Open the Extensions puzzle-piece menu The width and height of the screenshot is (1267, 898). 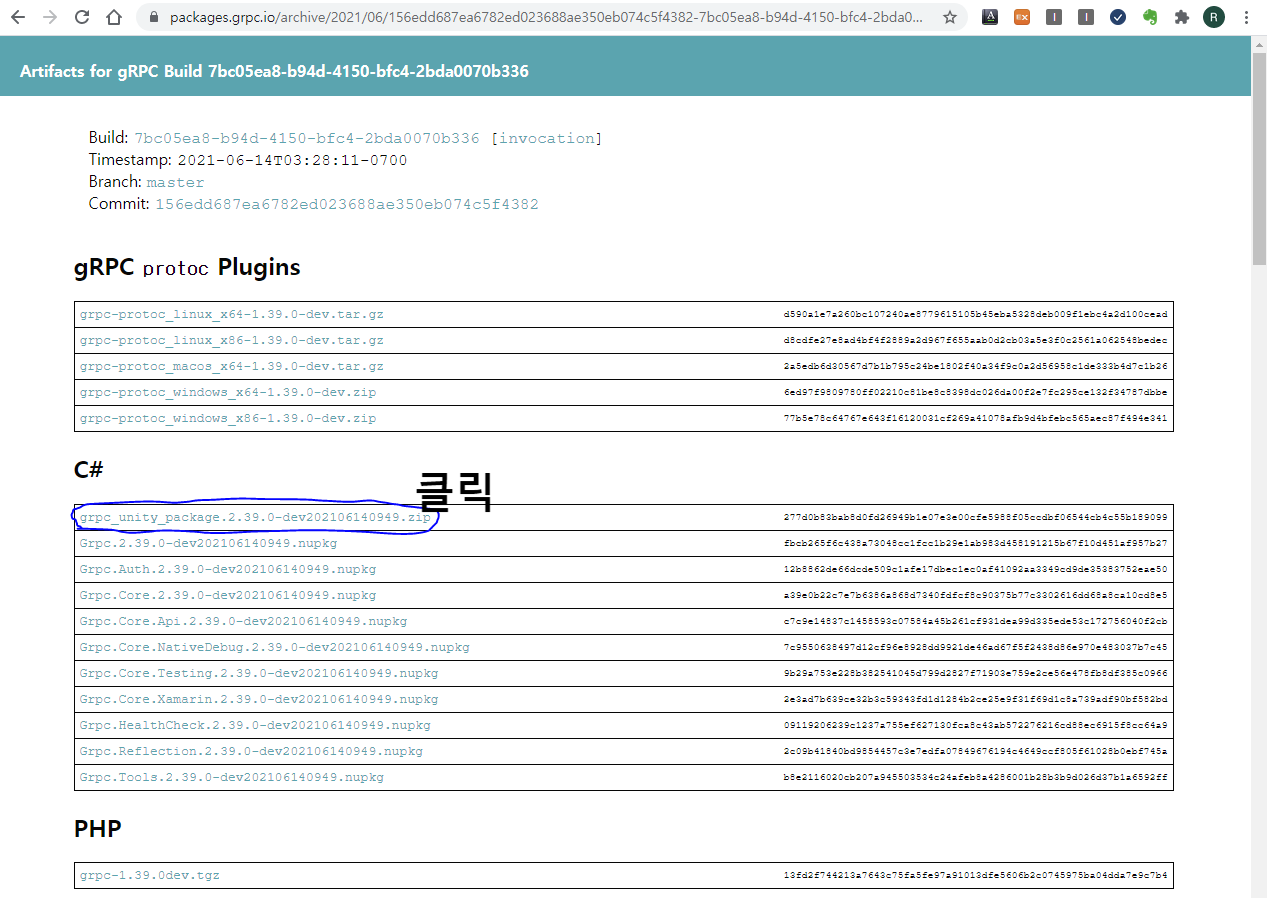(1182, 17)
